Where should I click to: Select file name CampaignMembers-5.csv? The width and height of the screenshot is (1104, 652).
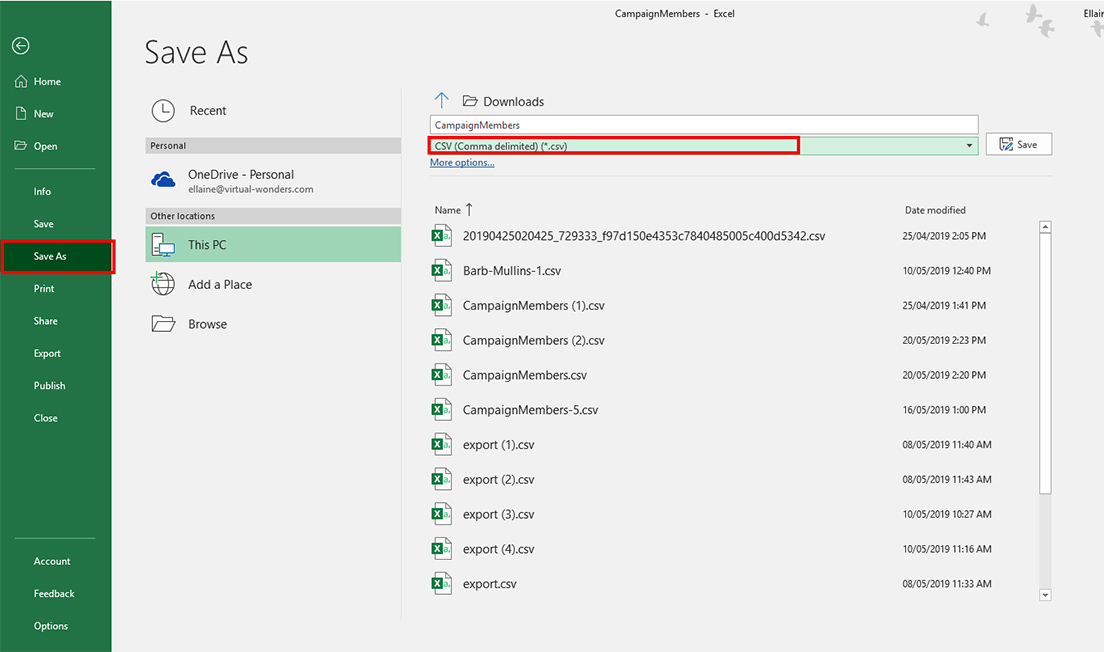tap(530, 410)
